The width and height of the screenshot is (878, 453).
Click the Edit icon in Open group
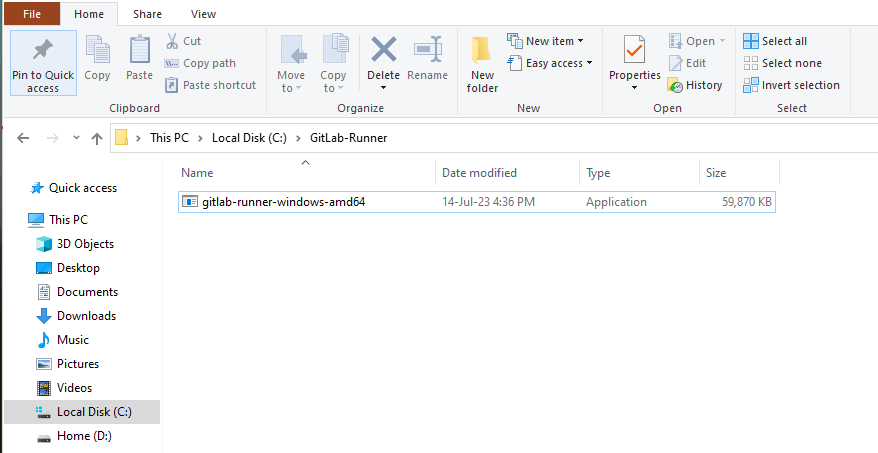[x=675, y=63]
